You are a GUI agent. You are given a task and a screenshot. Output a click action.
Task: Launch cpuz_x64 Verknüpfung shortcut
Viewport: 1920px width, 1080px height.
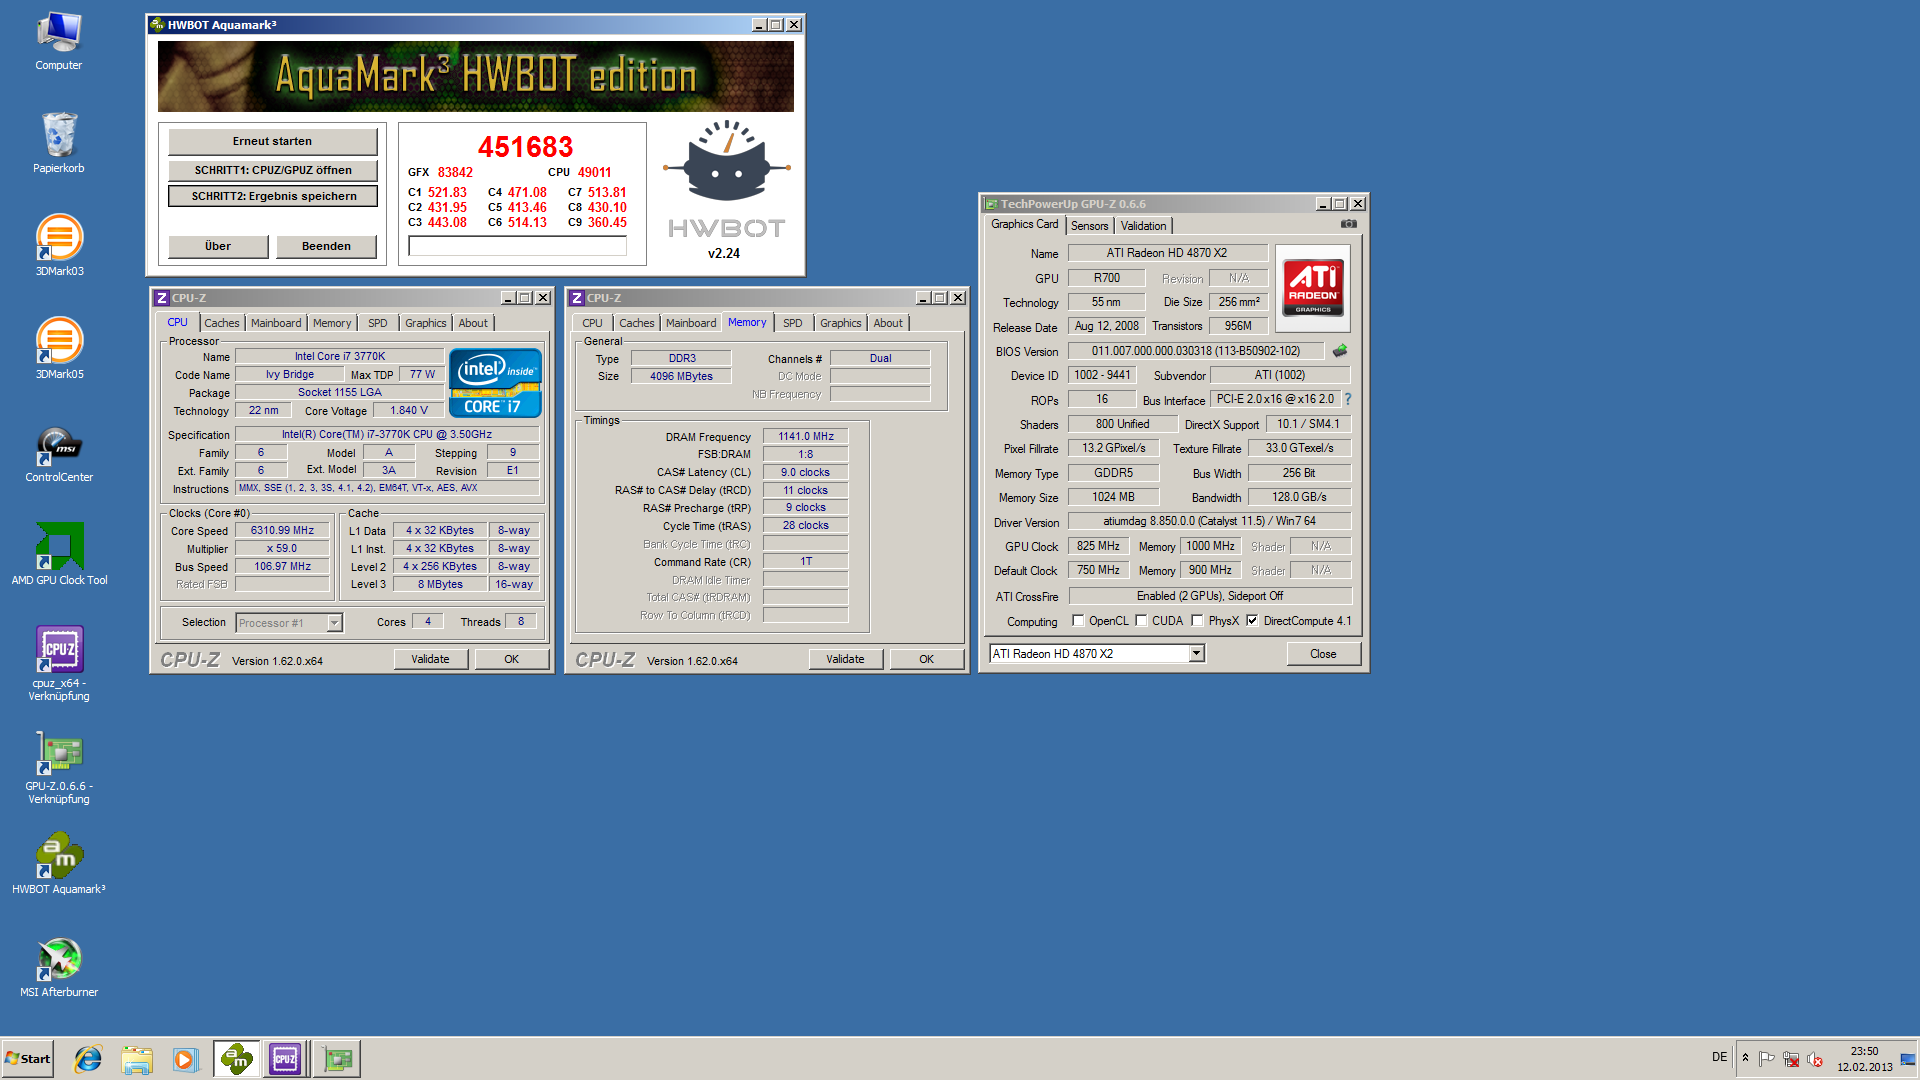(59, 664)
